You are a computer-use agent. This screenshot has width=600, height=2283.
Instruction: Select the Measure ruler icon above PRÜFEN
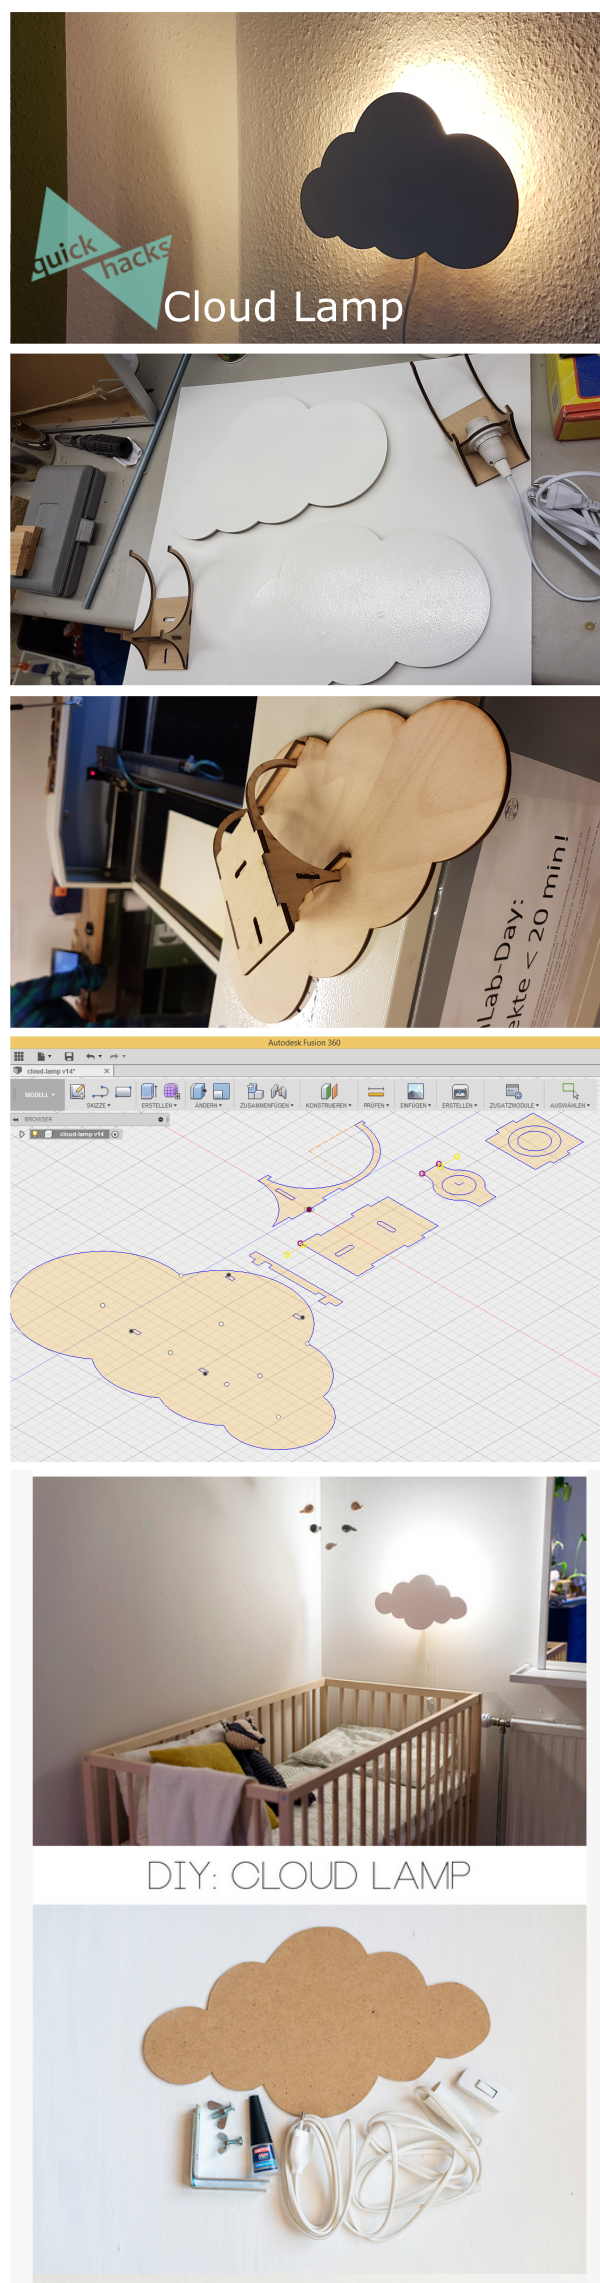376,1092
